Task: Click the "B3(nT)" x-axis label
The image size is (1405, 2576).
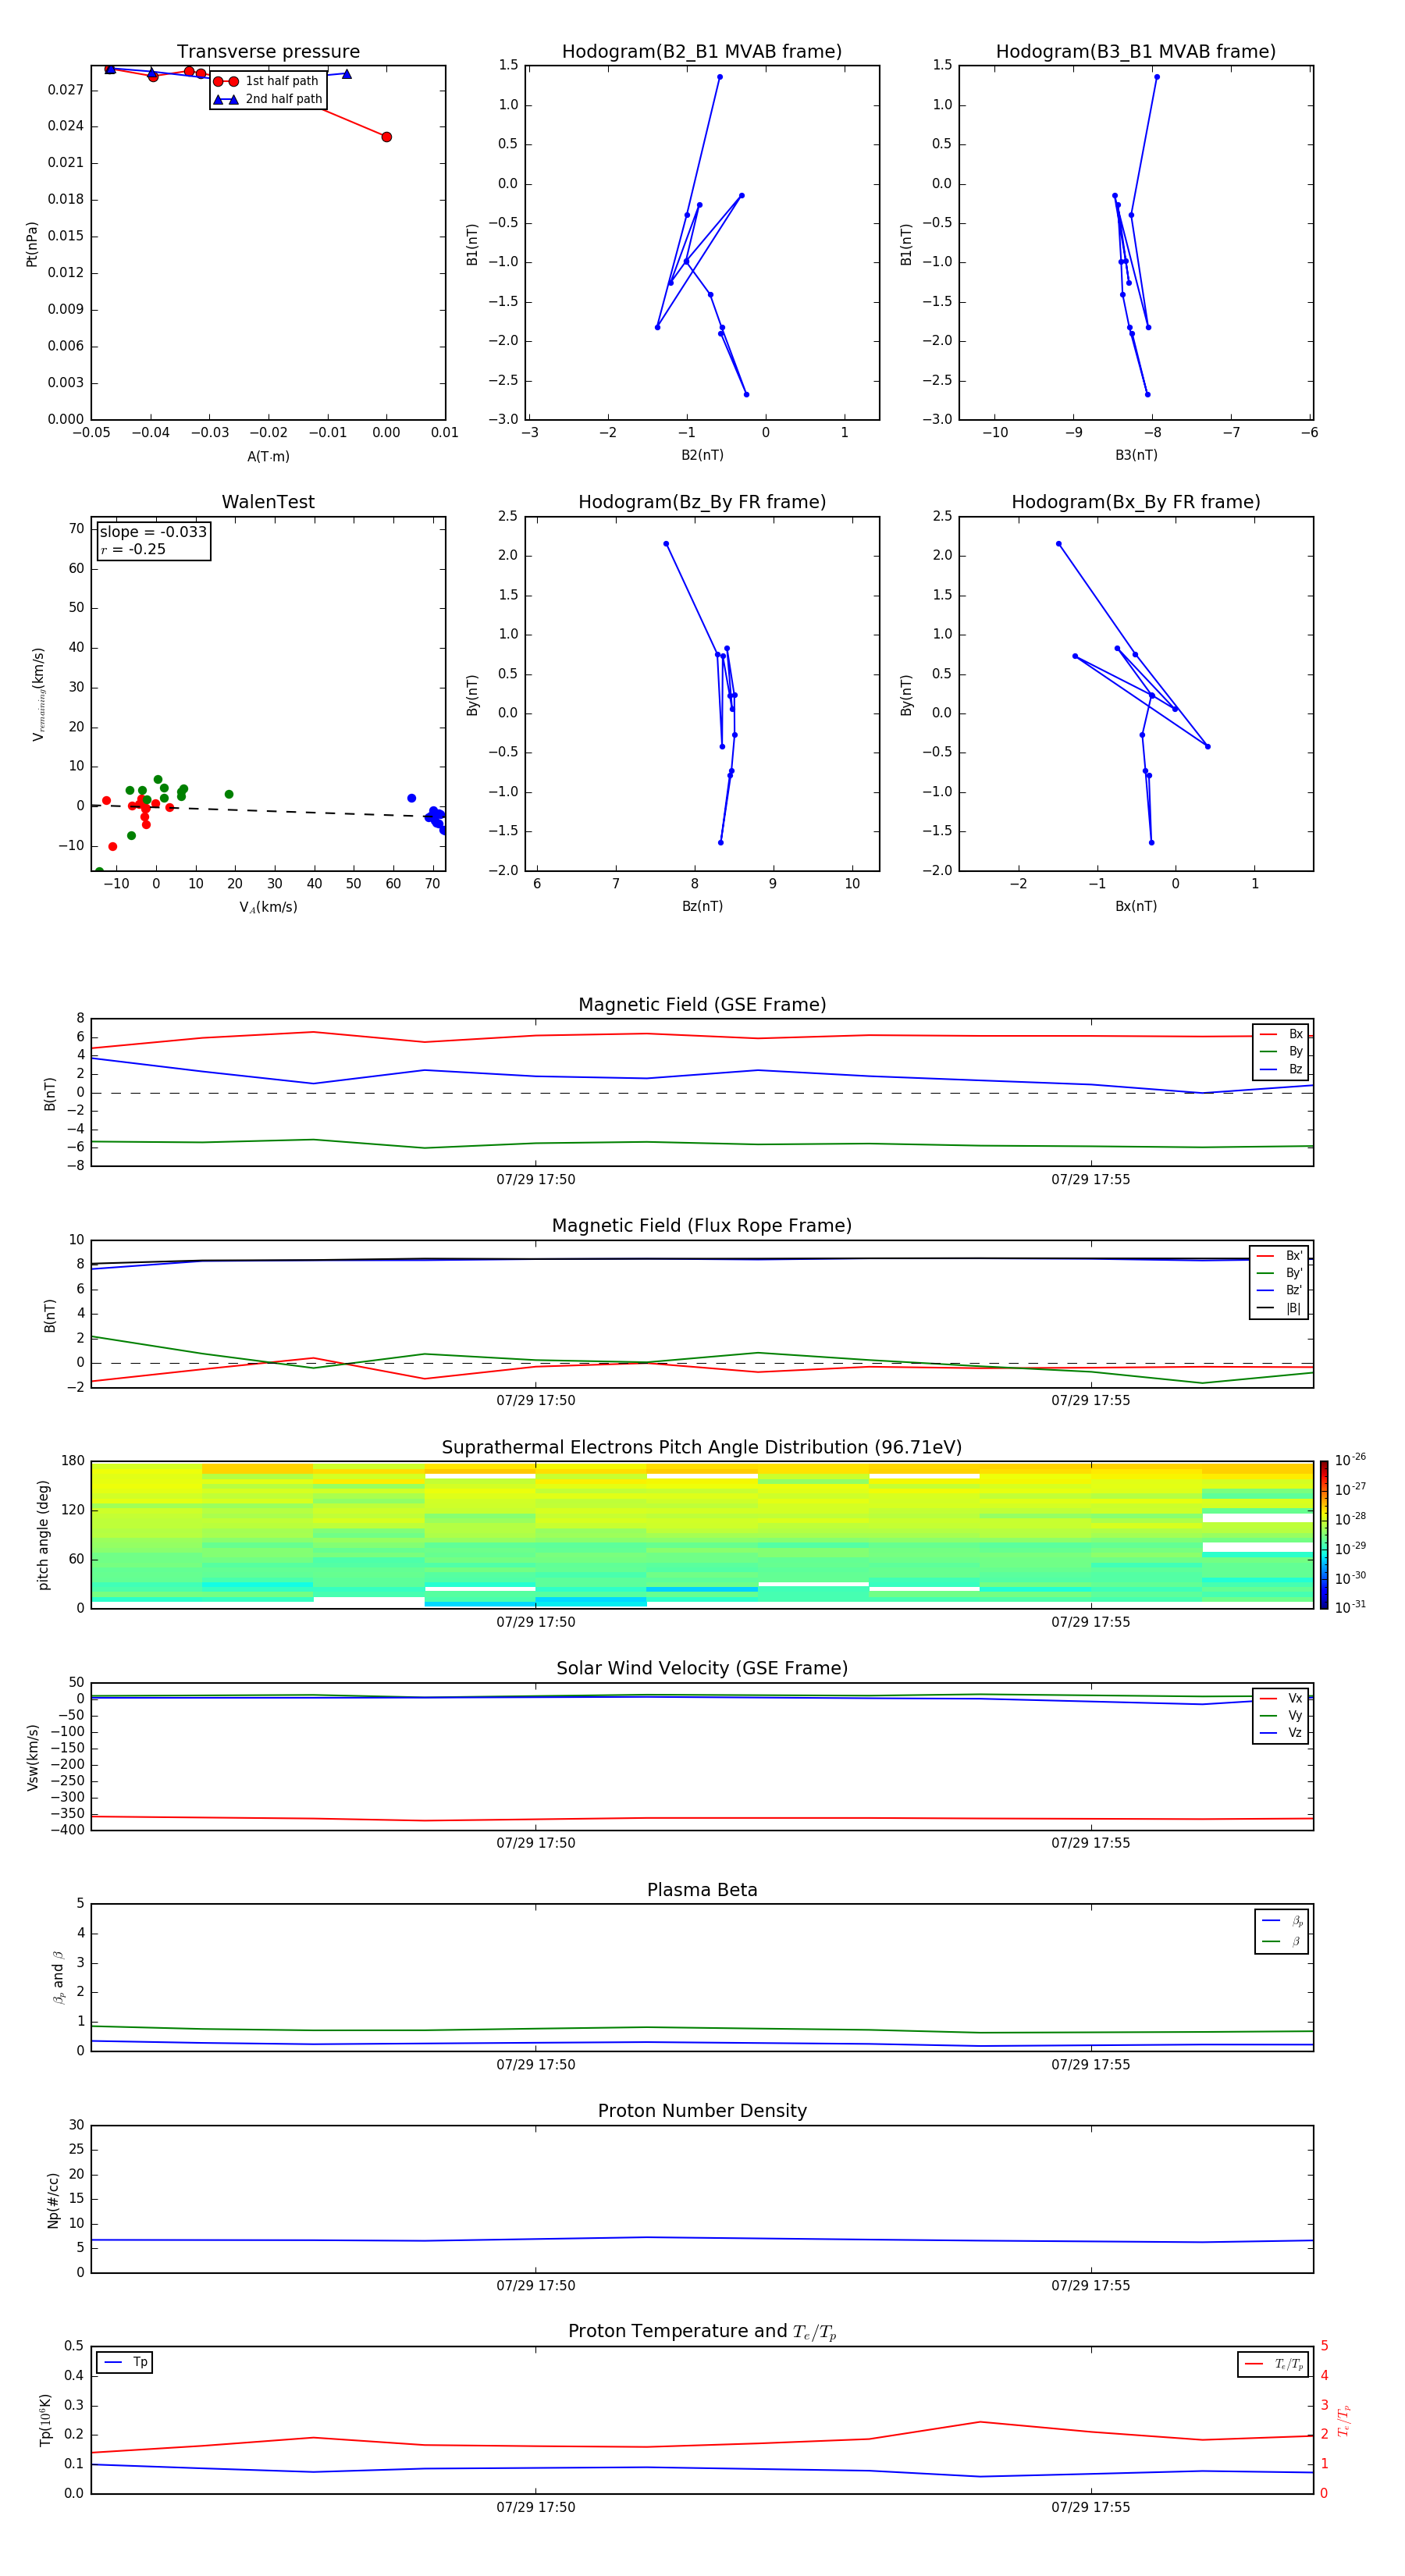Action: 1136,455
